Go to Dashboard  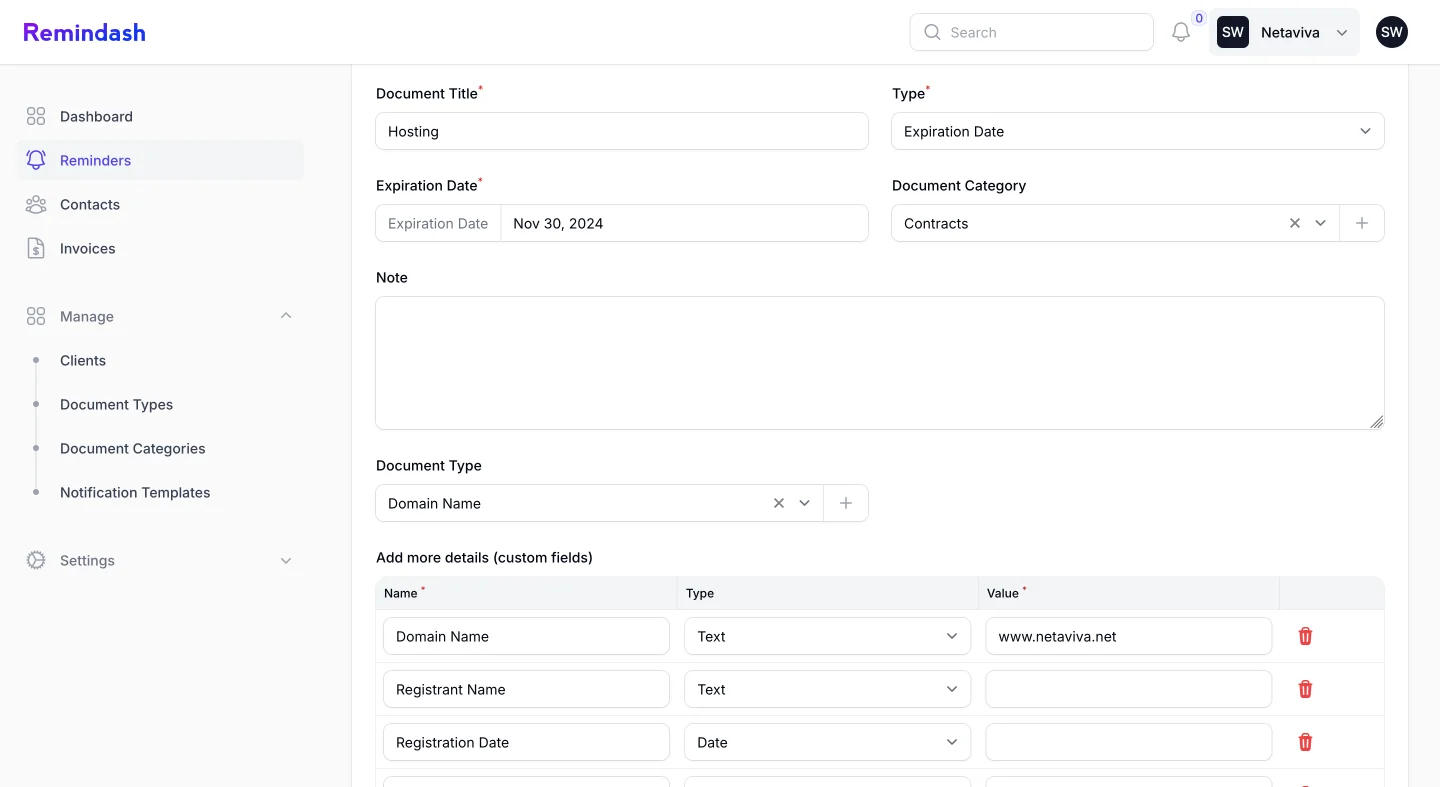(160, 116)
